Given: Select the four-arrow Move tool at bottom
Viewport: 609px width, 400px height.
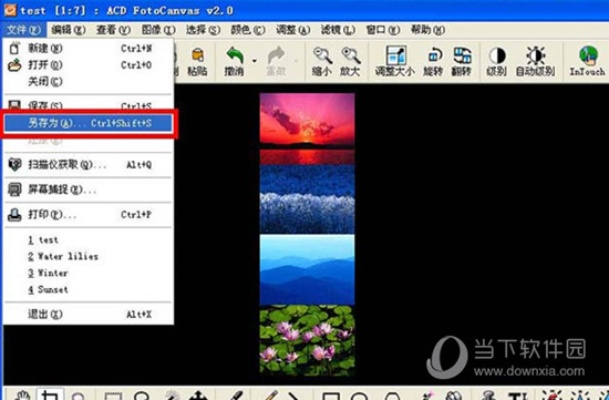Looking at the screenshot, I should (198, 396).
